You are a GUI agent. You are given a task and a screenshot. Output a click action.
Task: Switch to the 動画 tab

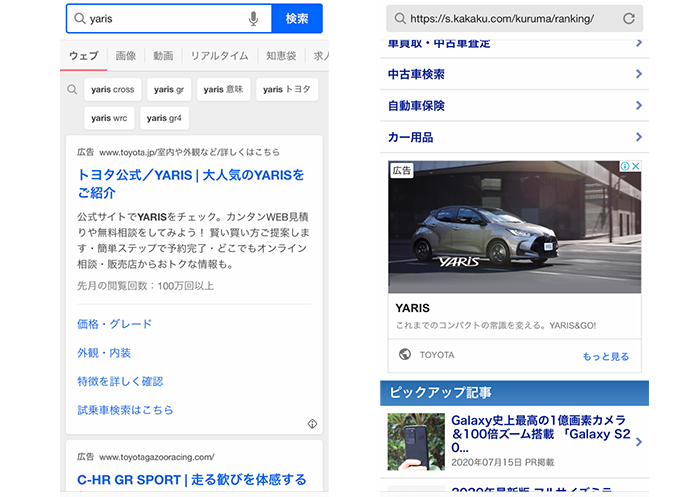(x=163, y=56)
